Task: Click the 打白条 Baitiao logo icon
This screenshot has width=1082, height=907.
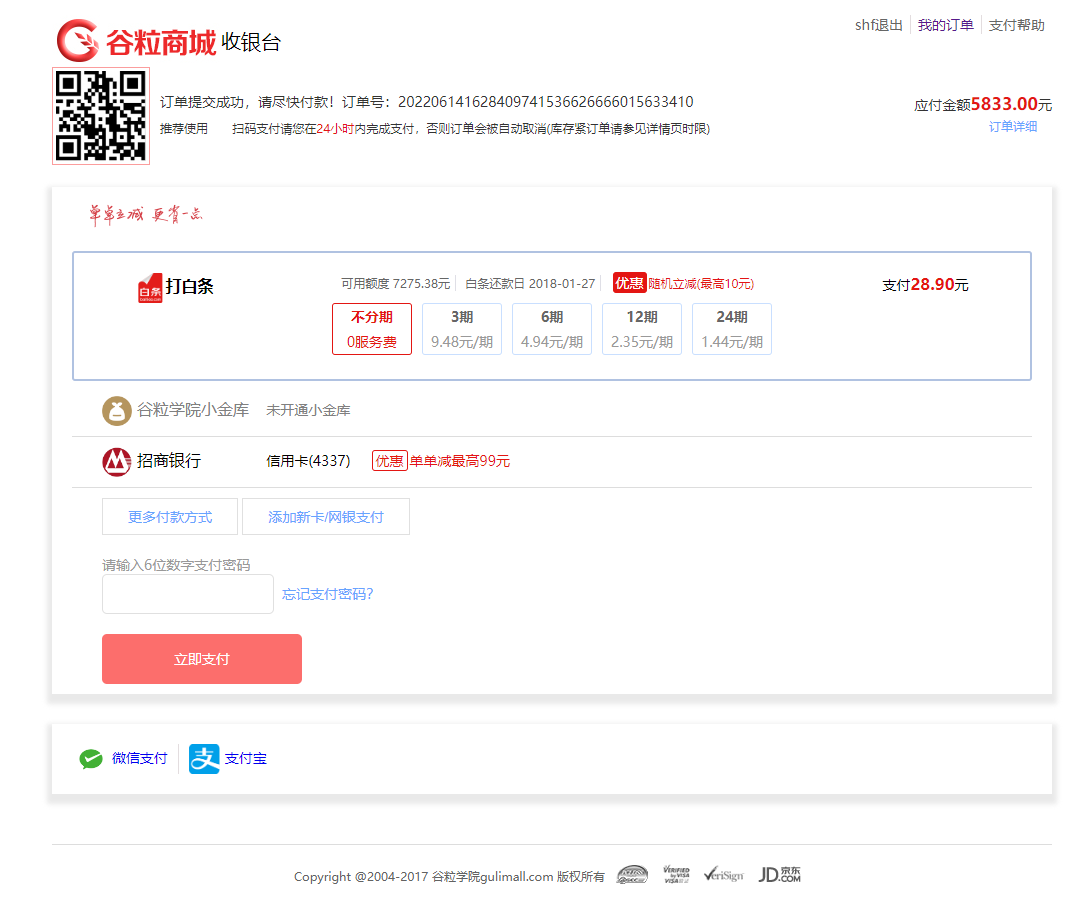Action: point(150,288)
